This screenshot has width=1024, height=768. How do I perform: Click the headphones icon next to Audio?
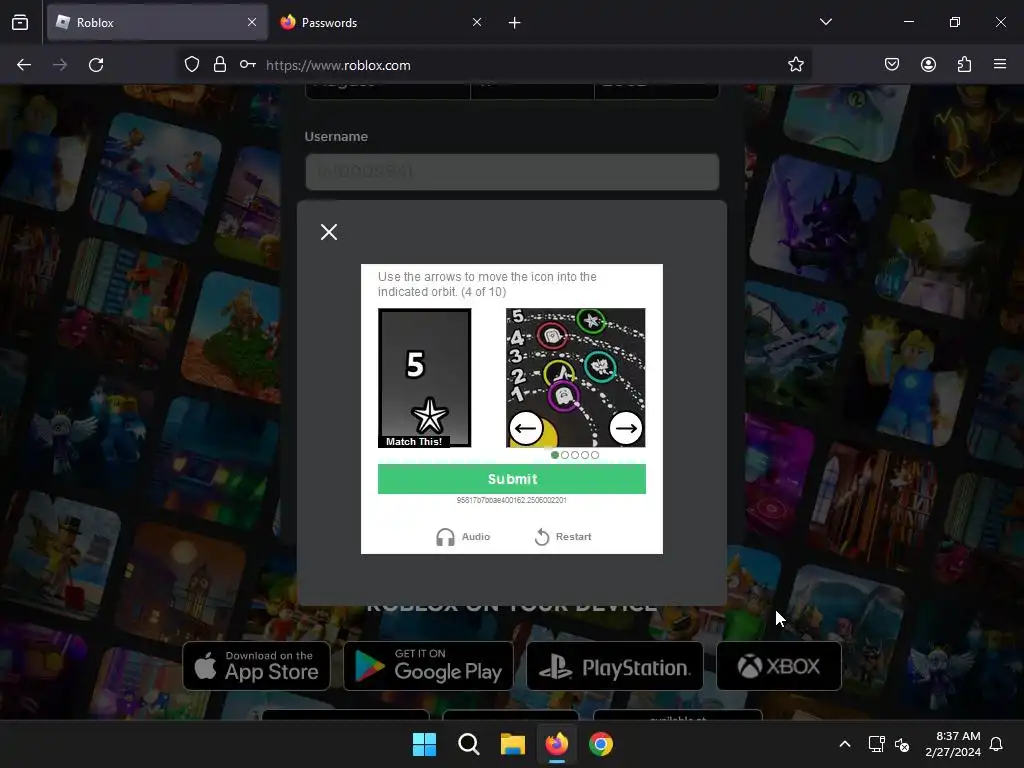pos(445,537)
